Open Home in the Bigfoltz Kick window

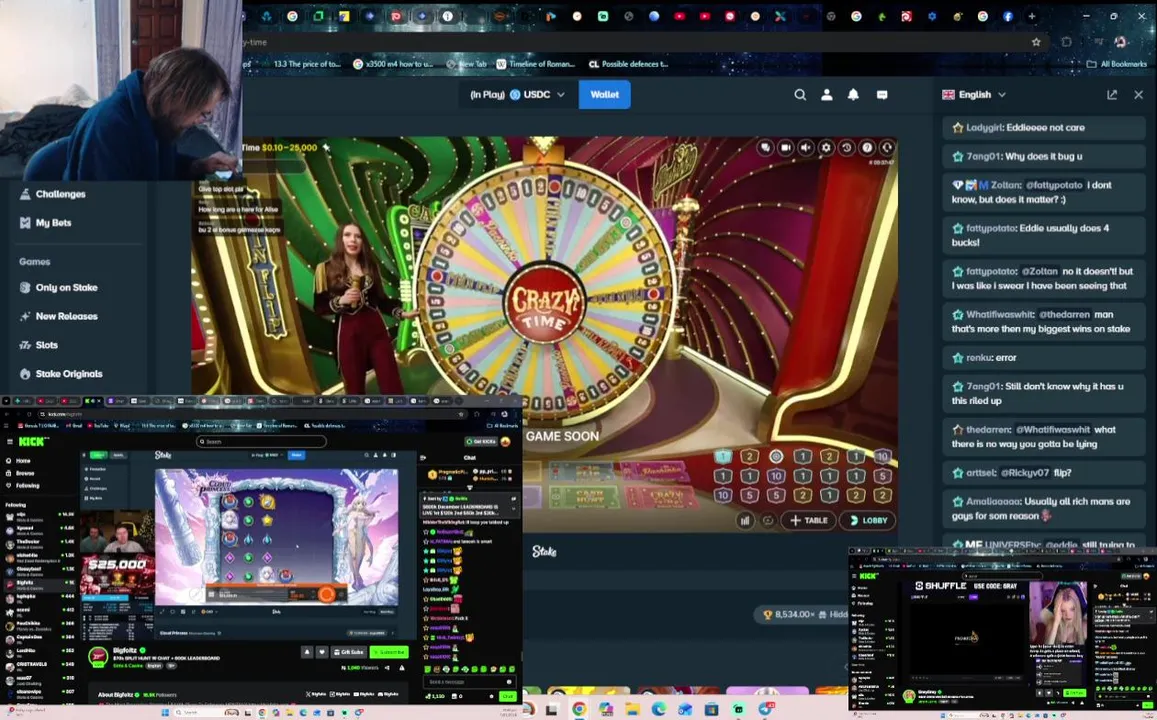(x=18, y=460)
